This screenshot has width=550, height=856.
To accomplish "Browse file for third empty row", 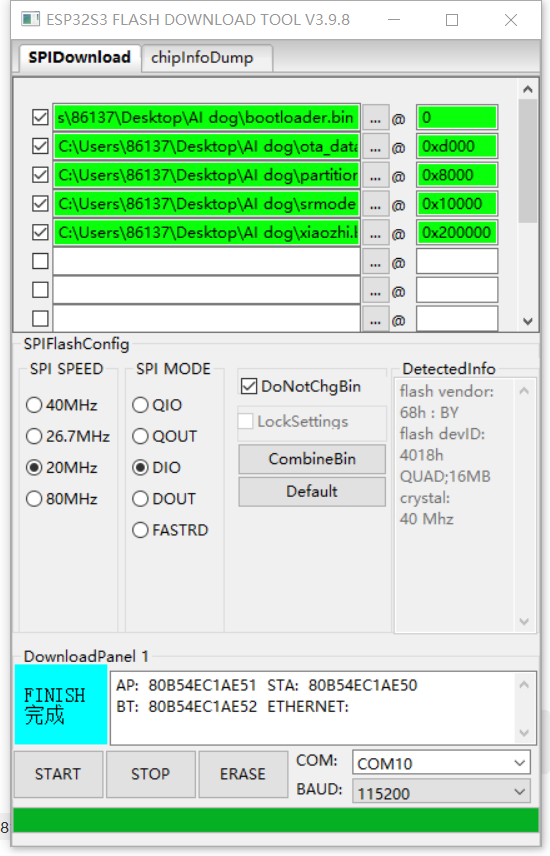I will tap(375, 319).
